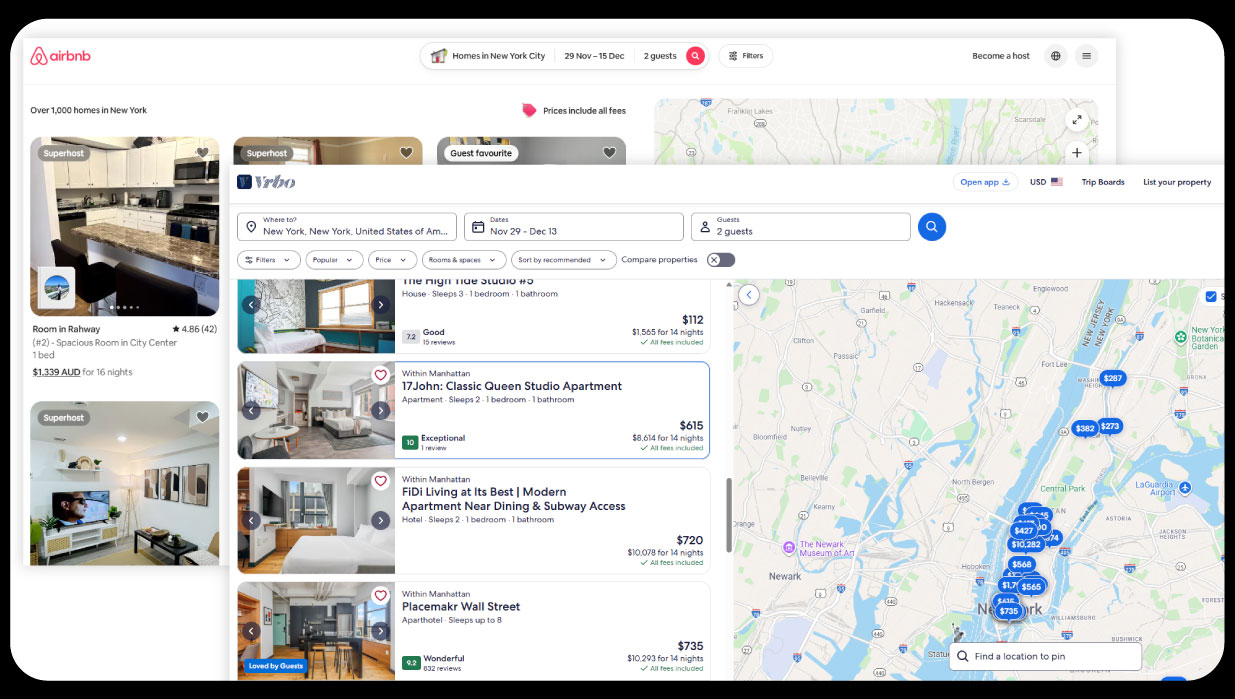Viewport: 1235px width, 699px height.
Task: Save 17John Classic Queen Studio with heart
Action: click(380, 376)
